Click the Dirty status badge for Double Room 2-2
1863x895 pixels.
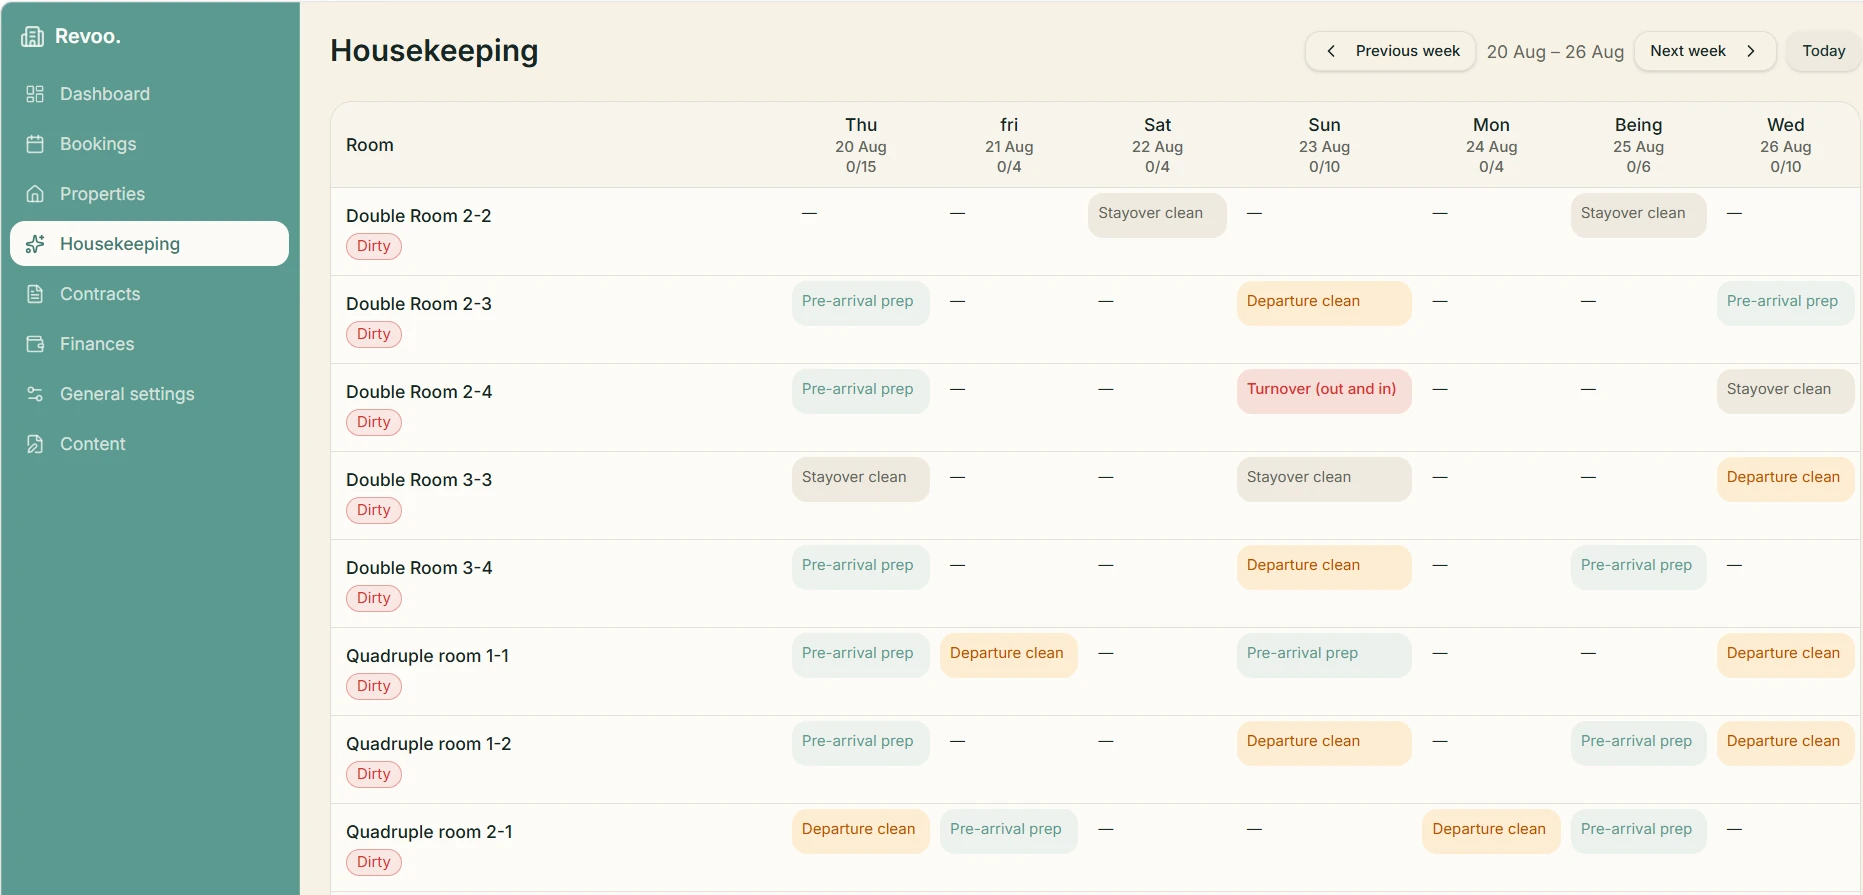click(374, 247)
